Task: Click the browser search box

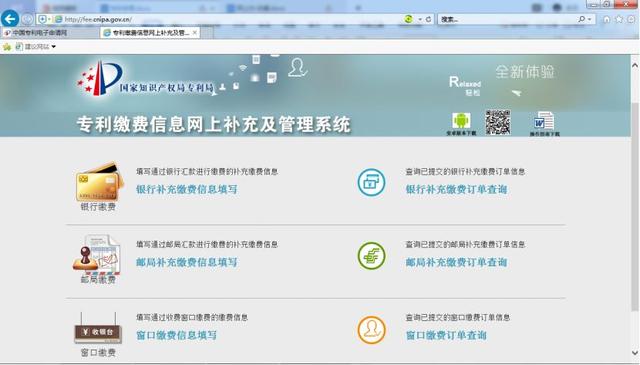Action: point(506,19)
